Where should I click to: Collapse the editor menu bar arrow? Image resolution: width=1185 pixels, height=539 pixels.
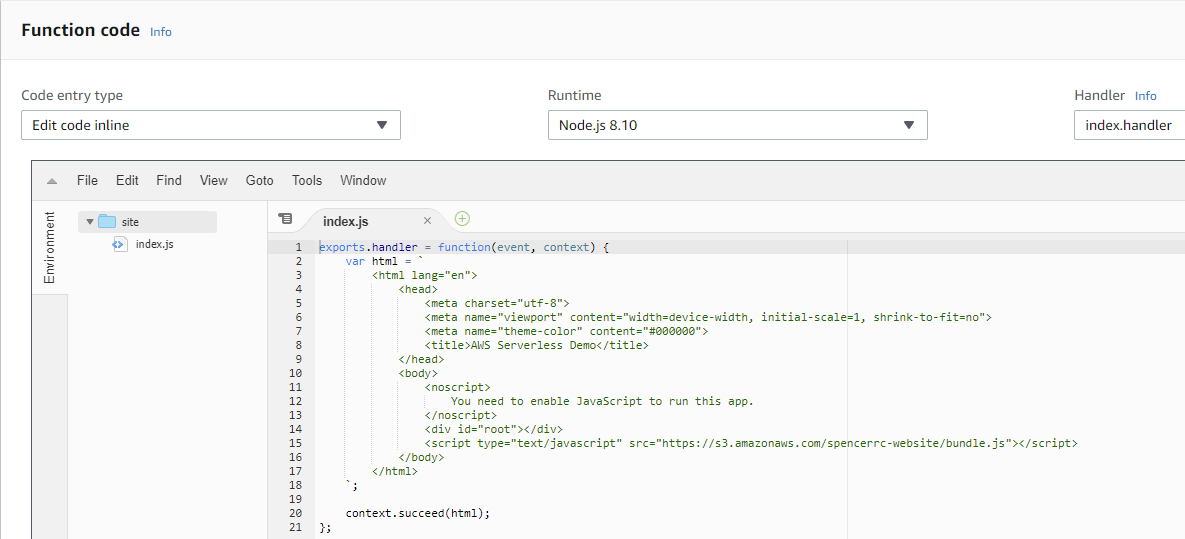tap(51, 181)
